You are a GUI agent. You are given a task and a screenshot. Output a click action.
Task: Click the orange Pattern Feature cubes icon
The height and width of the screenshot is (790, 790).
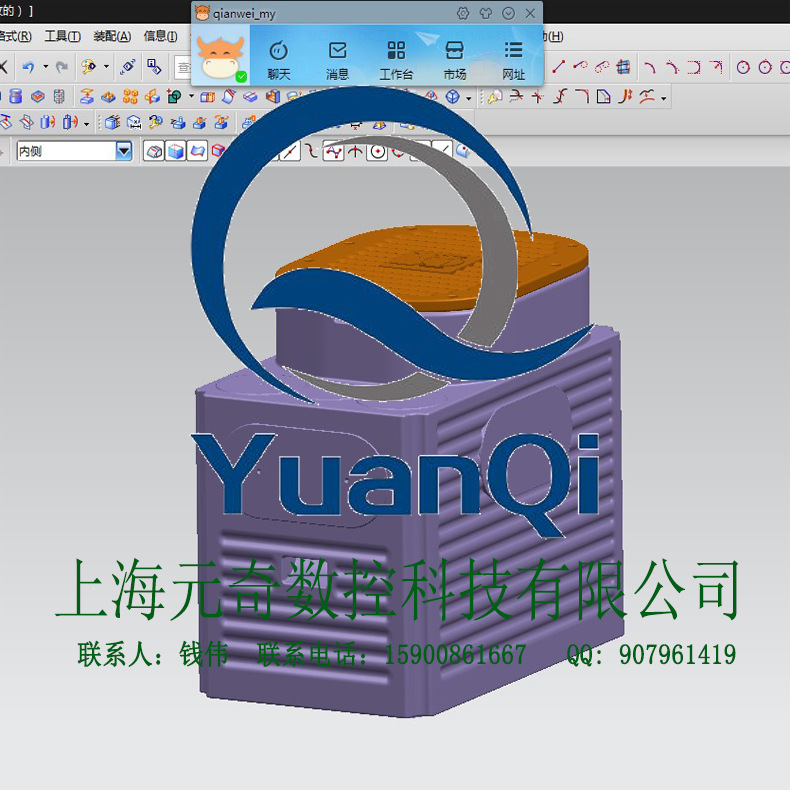130,96
